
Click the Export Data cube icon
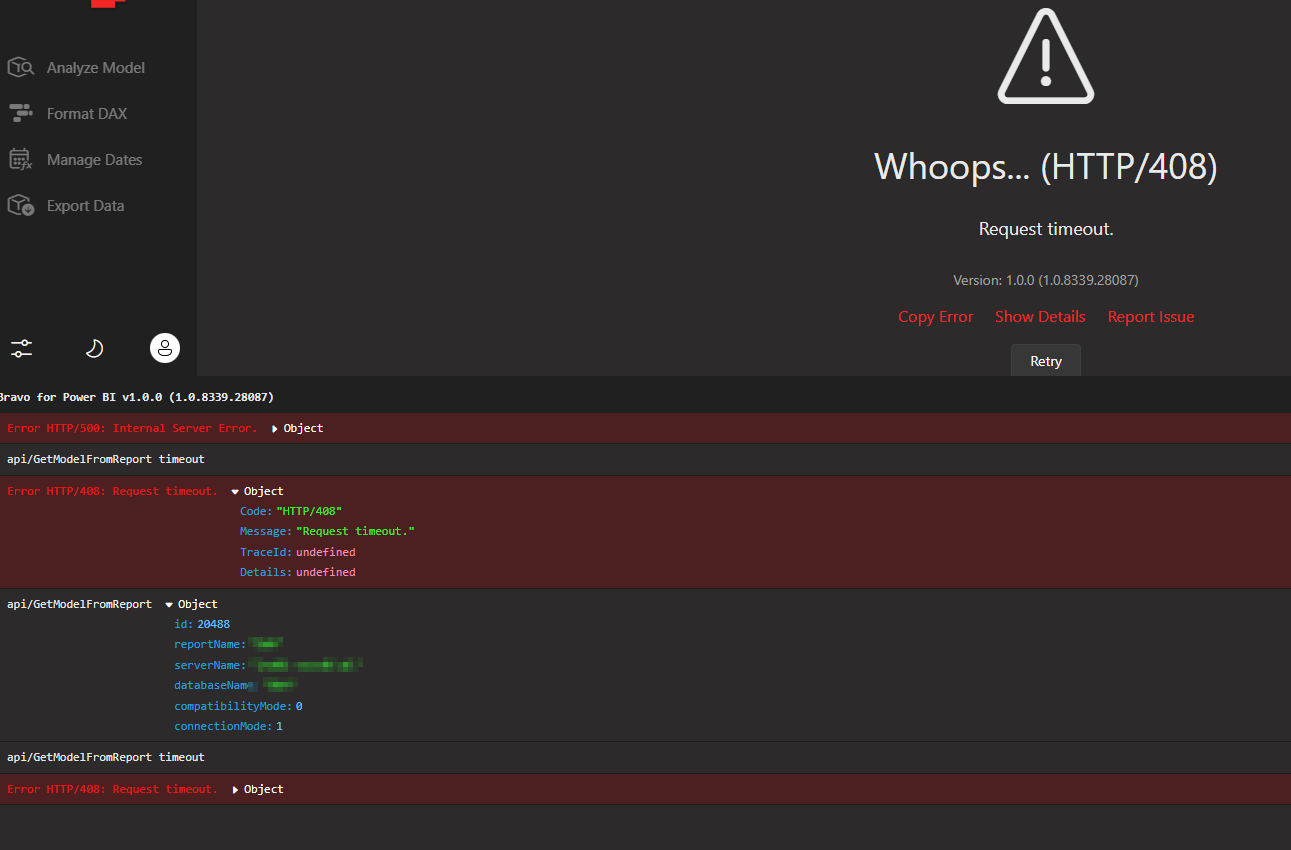(21, 205)
